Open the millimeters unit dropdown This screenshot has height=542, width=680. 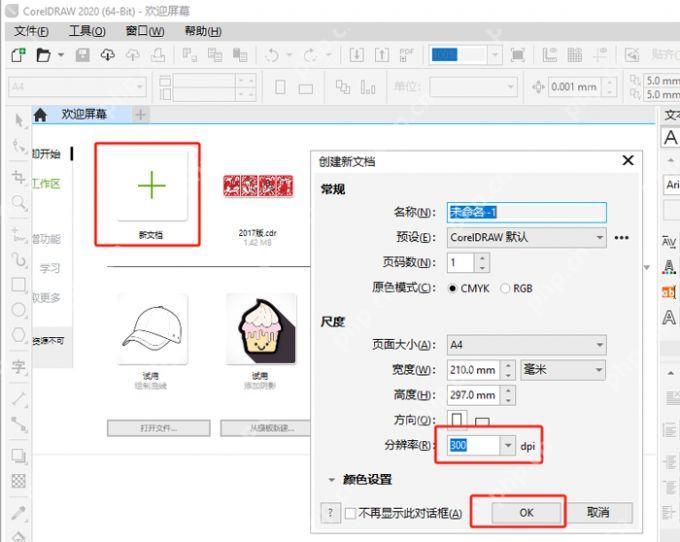[563, 370]
